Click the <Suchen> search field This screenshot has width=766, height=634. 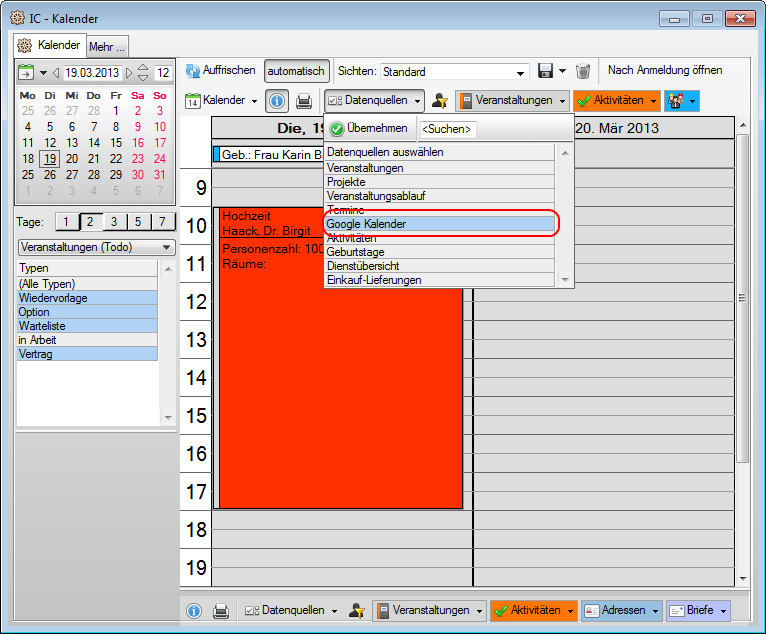click(447, 129)
